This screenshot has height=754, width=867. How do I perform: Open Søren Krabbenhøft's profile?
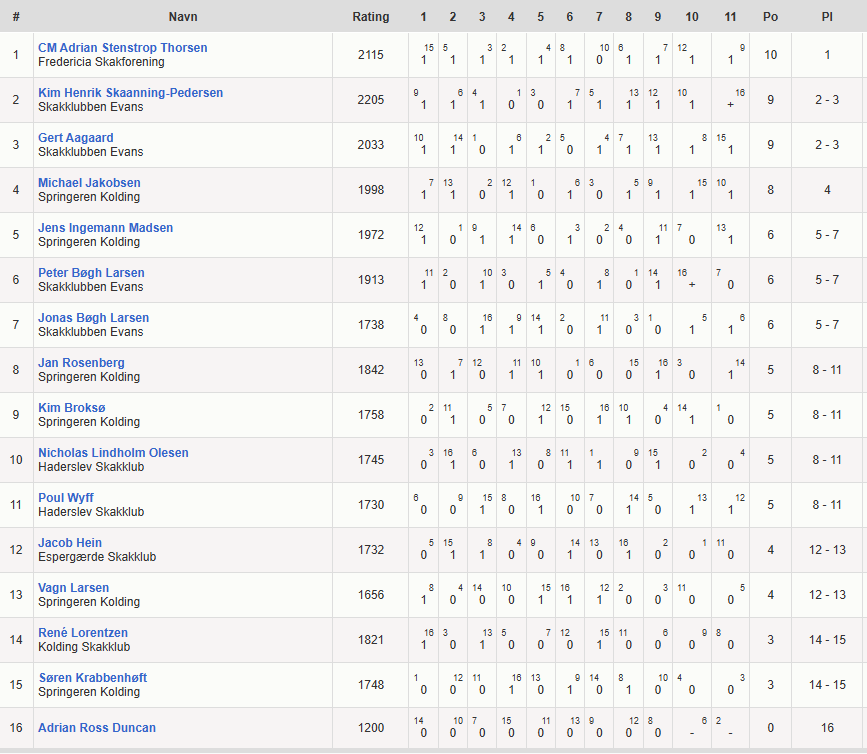(92, 678)
